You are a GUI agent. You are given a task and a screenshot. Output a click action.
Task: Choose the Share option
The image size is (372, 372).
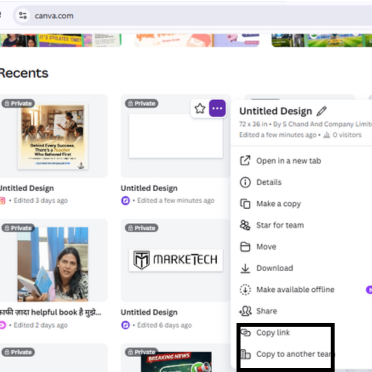click(266, 311)
